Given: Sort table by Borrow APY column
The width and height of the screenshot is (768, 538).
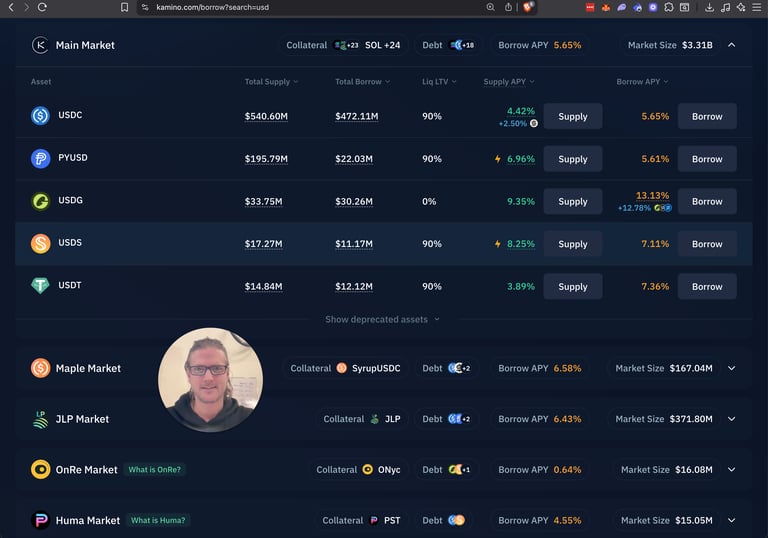Looking at the screenshot, I should click(x=642, y=82).
